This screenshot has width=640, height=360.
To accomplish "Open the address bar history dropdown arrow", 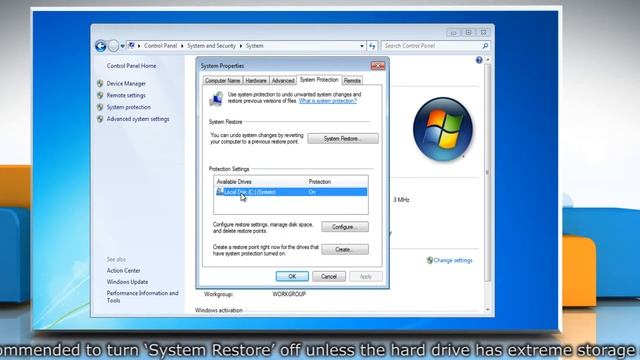I will 362,46.
